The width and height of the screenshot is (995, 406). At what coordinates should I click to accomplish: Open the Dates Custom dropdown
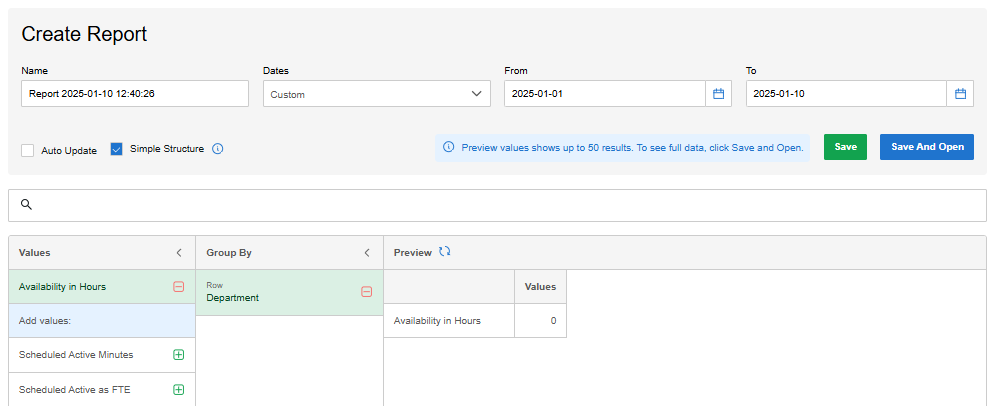377,94
